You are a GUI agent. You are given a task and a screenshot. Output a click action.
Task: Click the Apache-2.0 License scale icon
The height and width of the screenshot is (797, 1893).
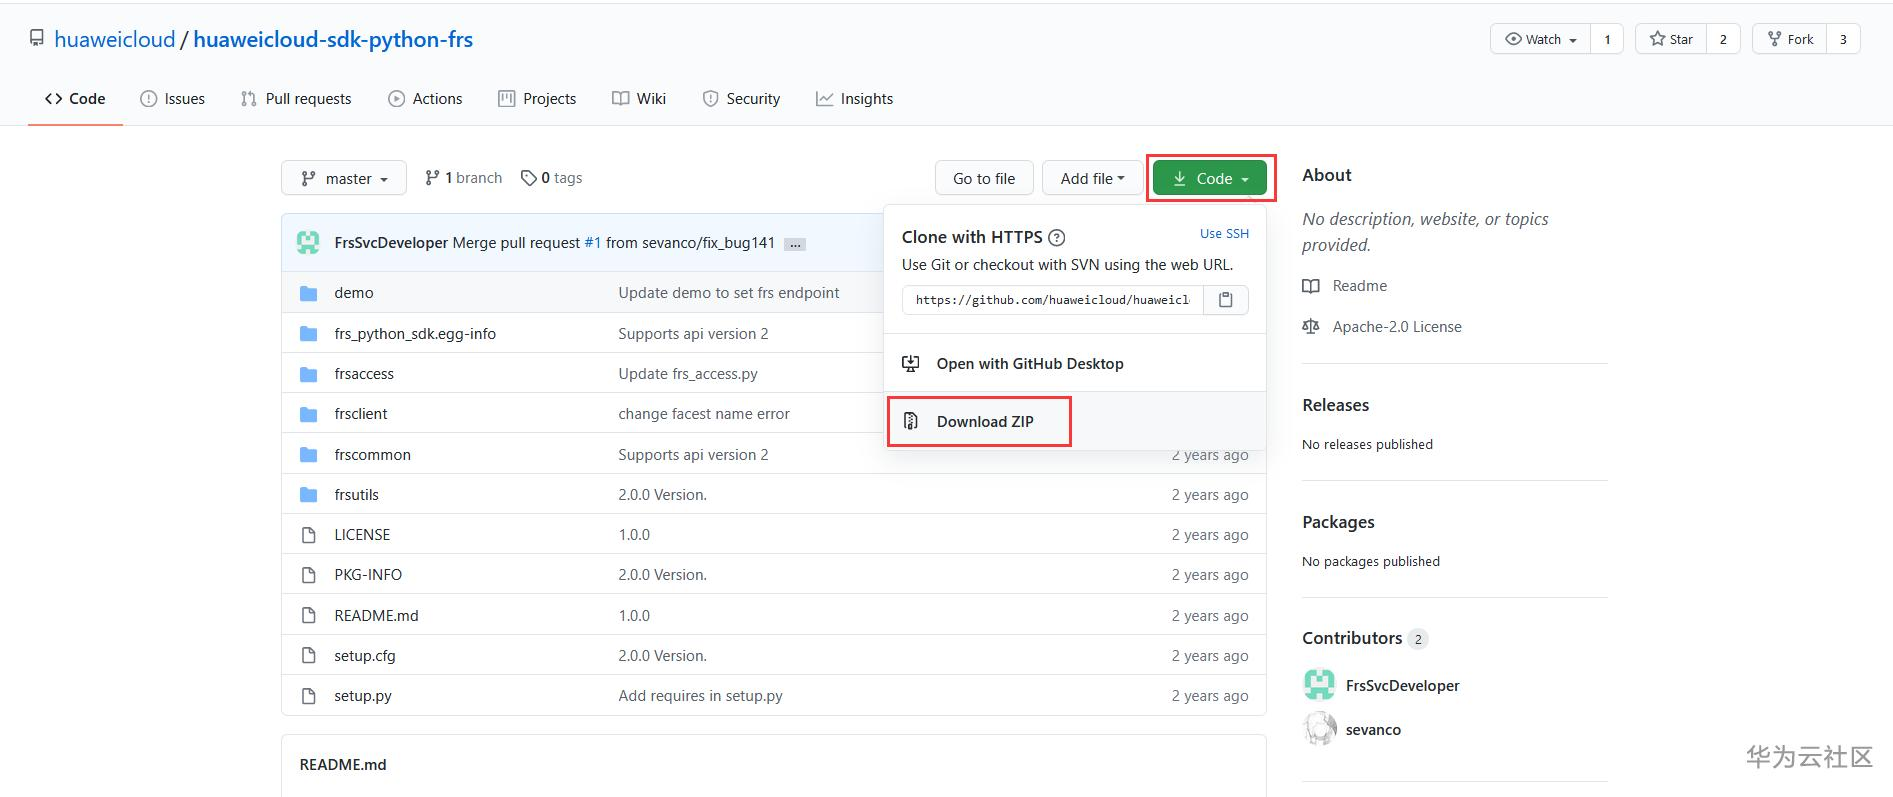1311,327
